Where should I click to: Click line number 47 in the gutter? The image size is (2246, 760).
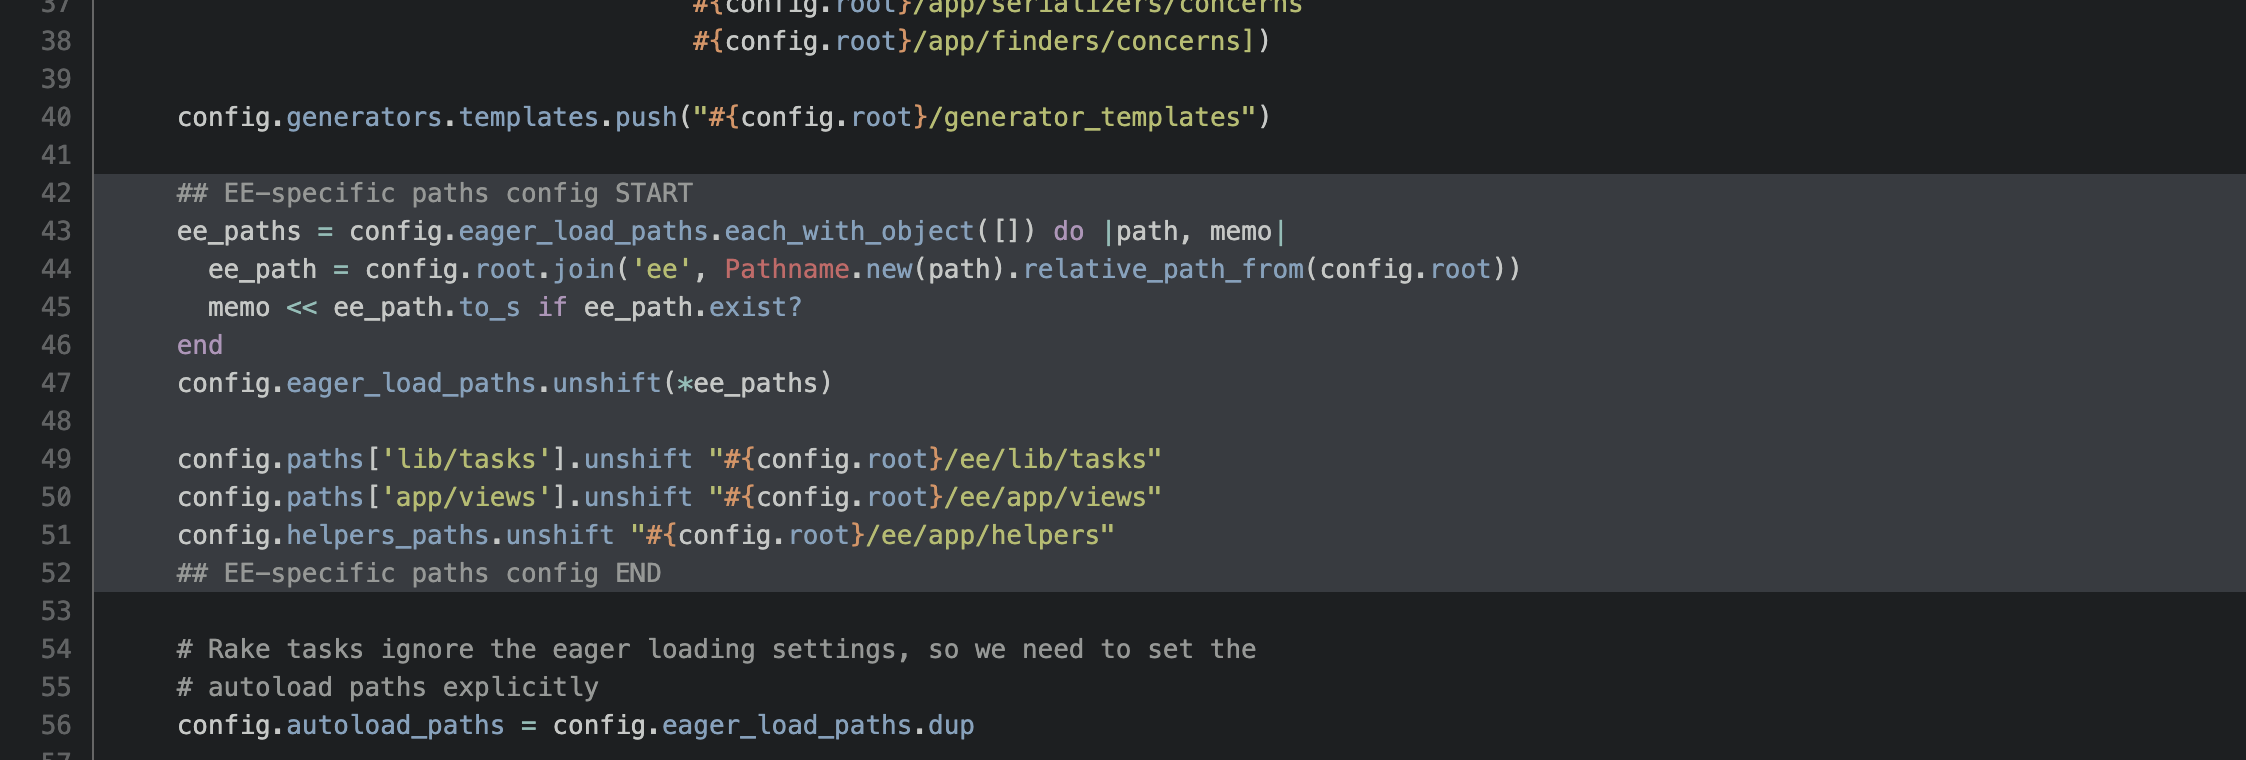[x=56, y=383]
